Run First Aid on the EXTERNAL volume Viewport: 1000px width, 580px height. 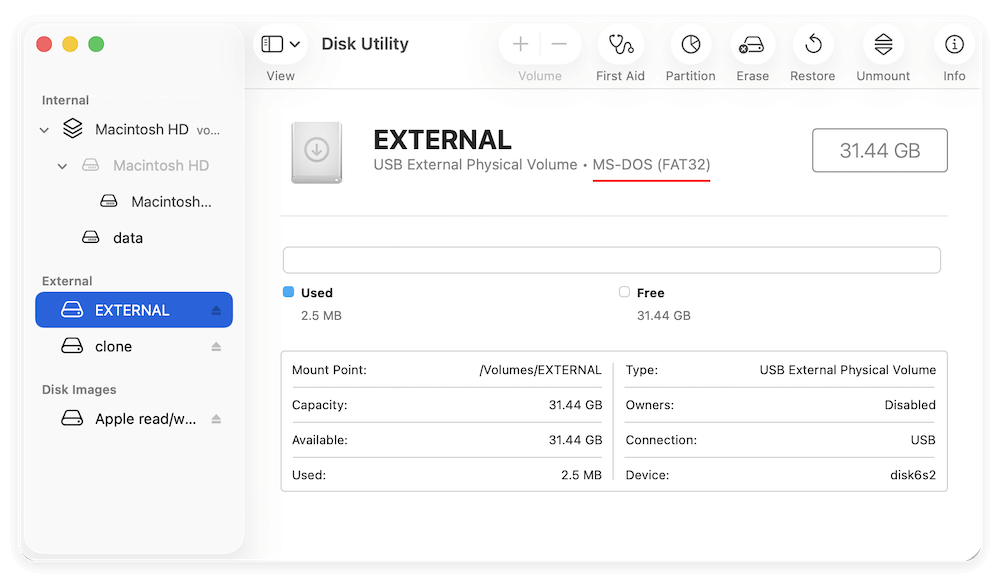click(620, 44)
